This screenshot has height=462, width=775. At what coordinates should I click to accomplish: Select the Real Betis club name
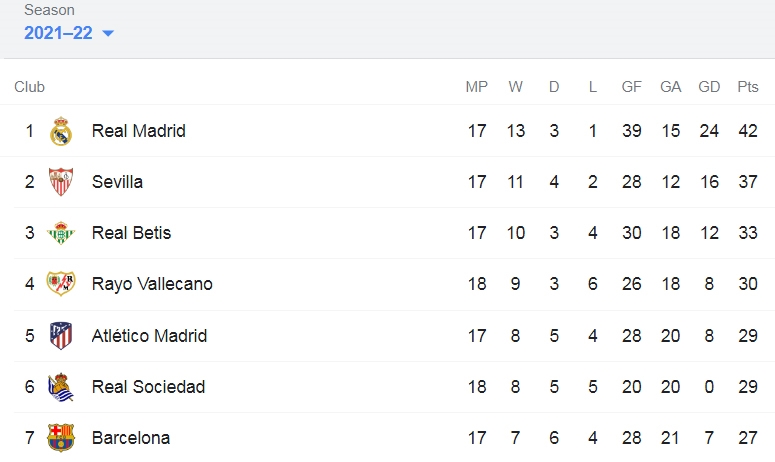[131, 233]
